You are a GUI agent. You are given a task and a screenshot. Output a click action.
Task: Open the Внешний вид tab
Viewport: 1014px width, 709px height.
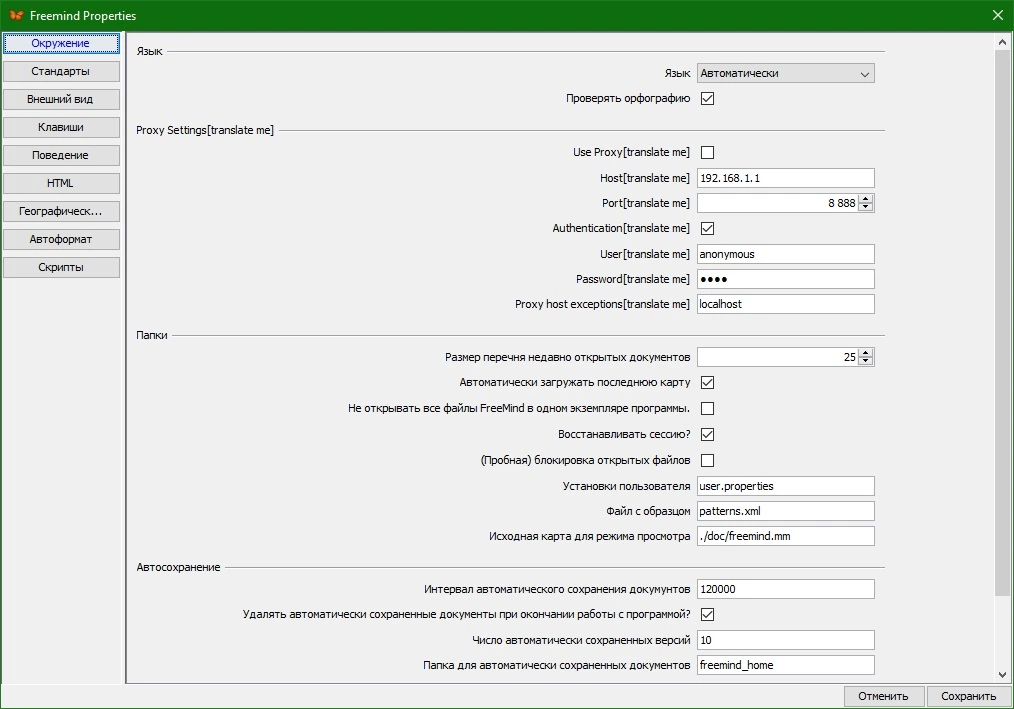click(61, 99)
